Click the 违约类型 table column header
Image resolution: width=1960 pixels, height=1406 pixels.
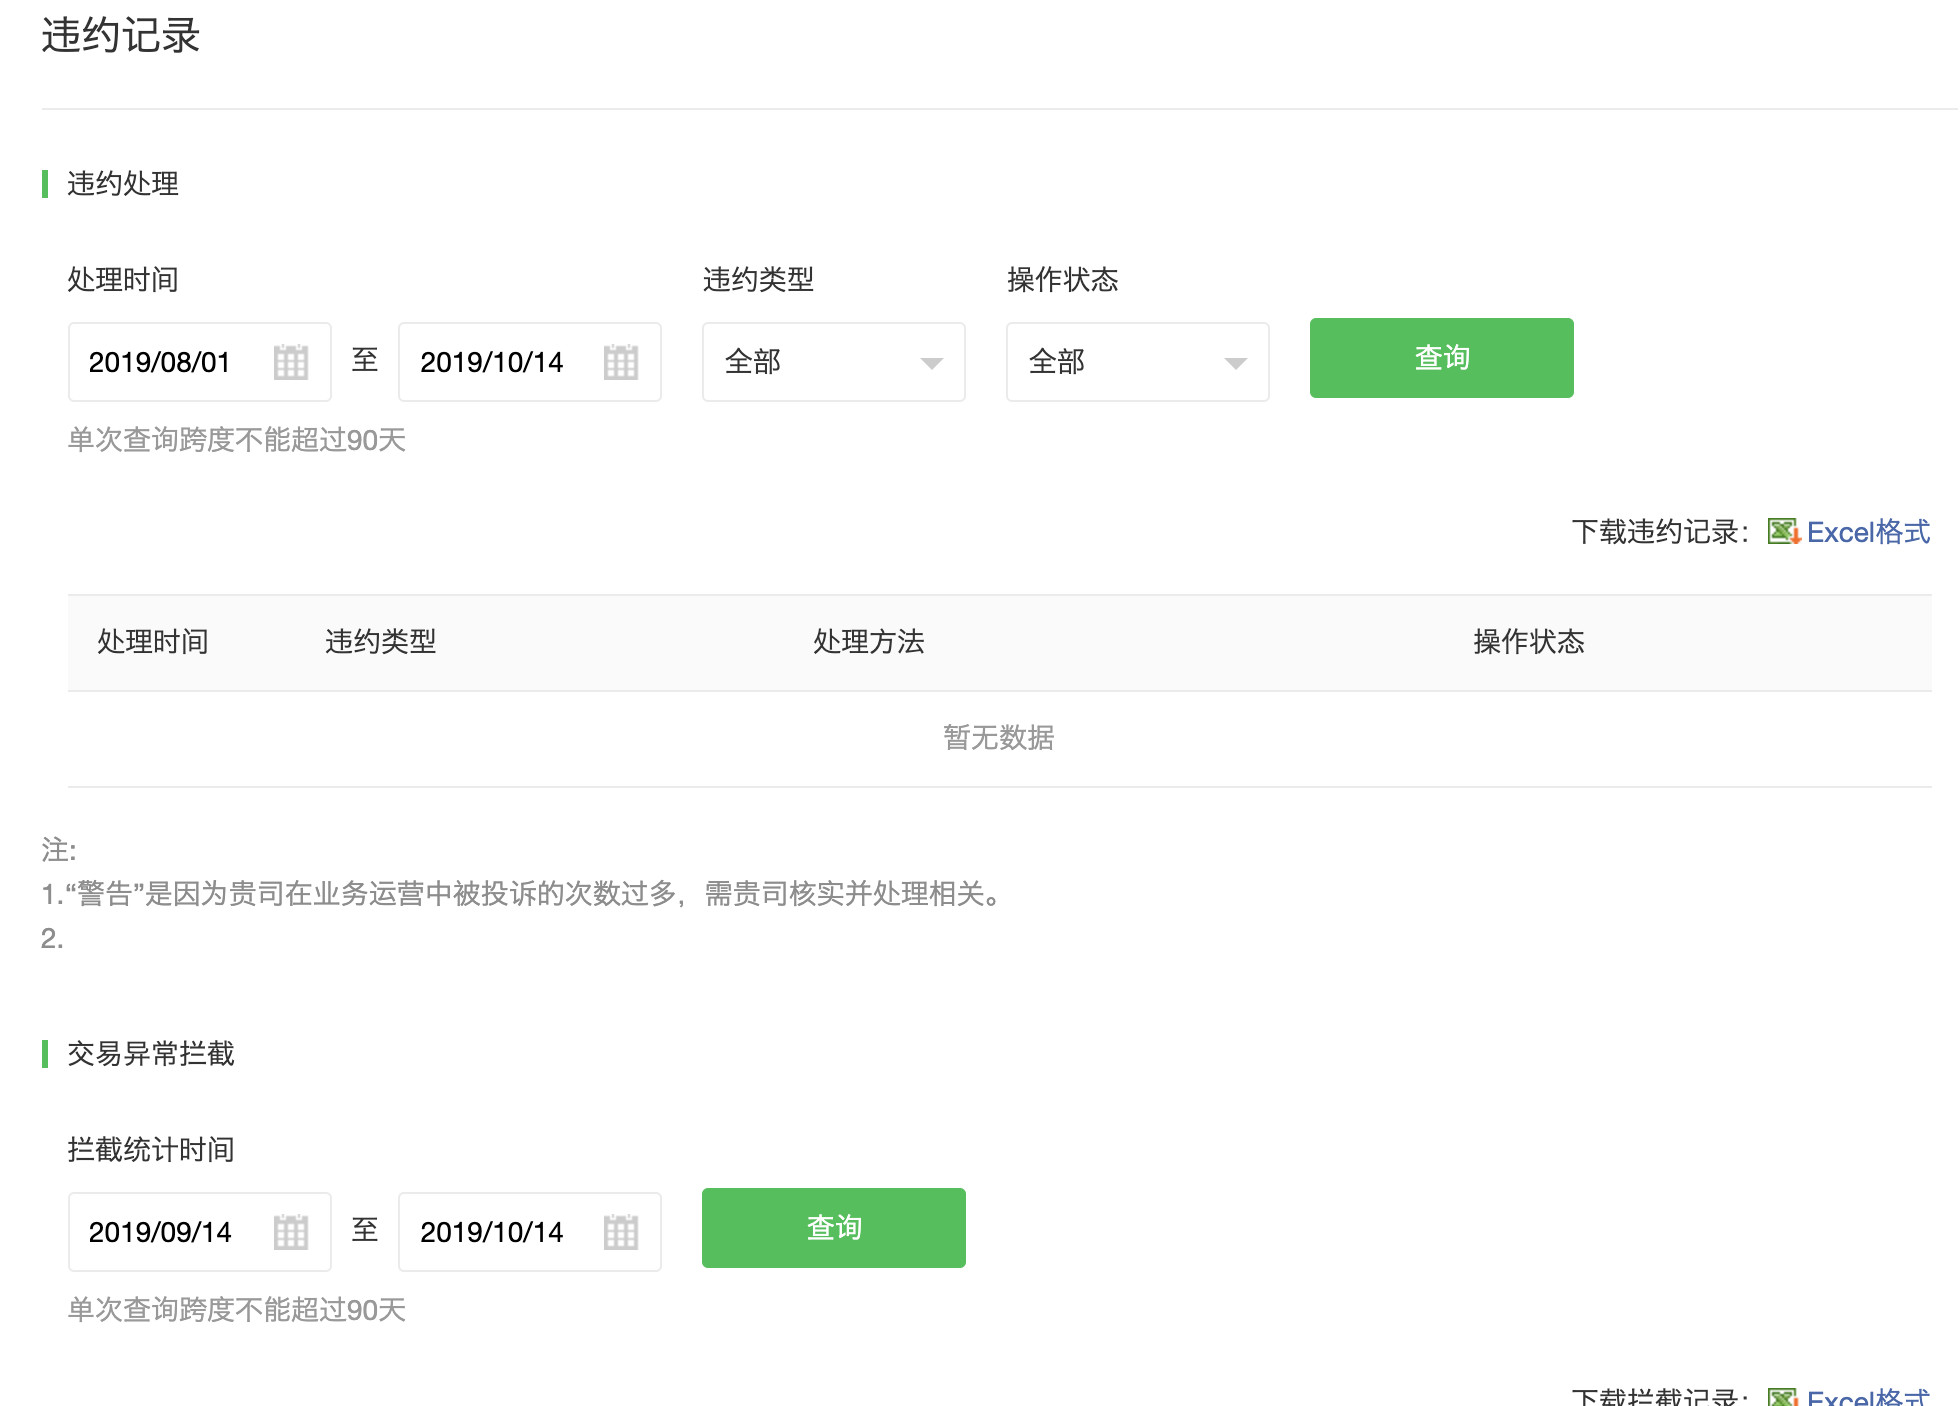click(381, 642)
